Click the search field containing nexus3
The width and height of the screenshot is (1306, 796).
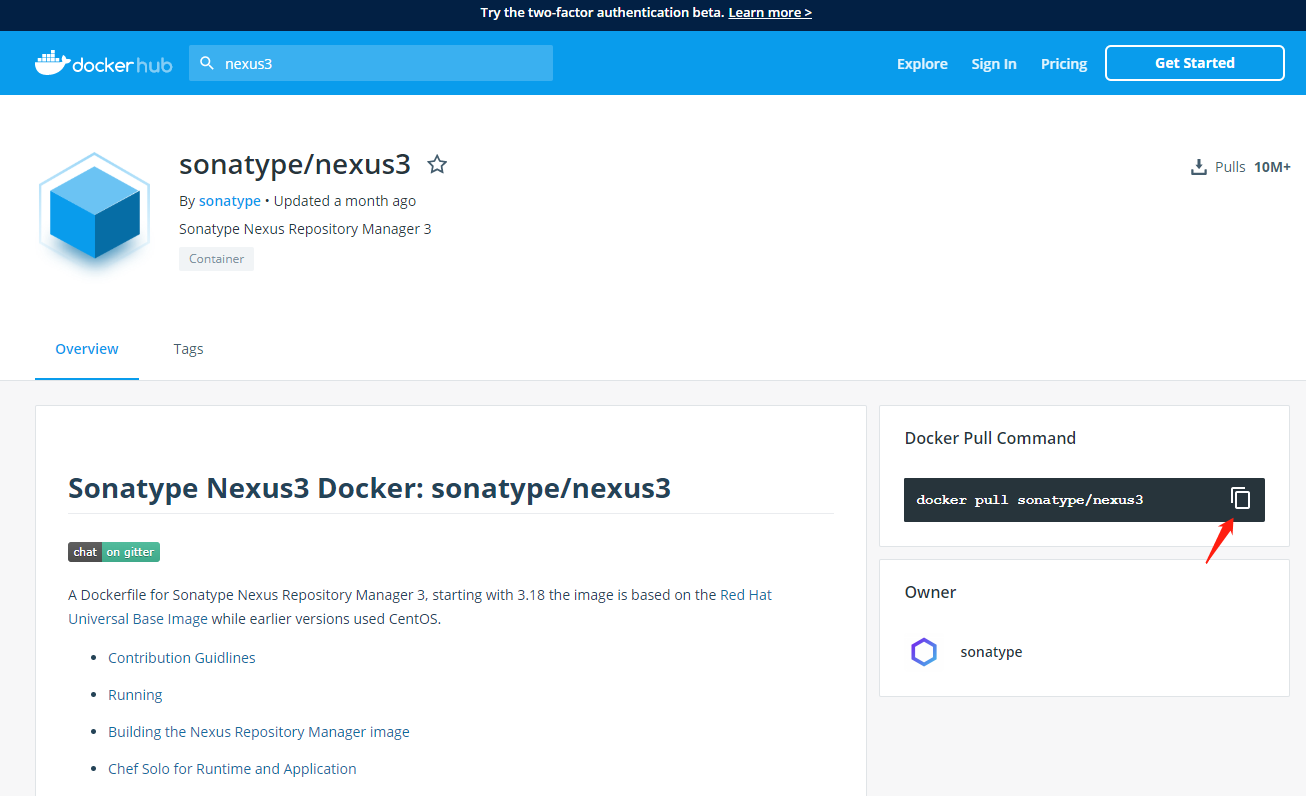[380, 63]
